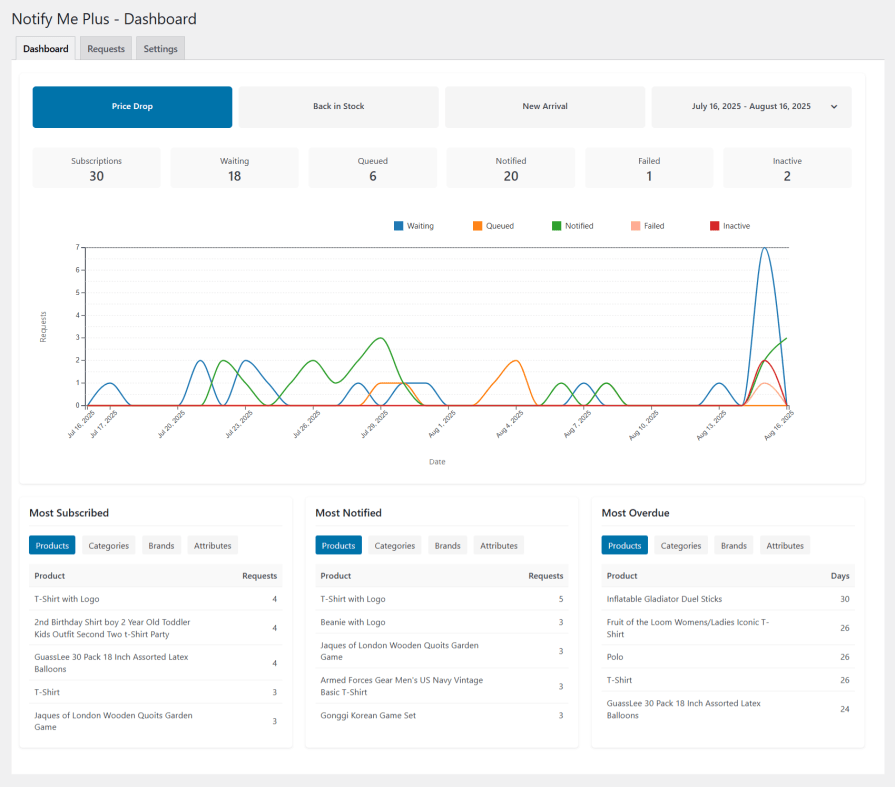Select the Price Drop button
The height and width of the screenshot is (787, 895).
[x=132, y=107]
